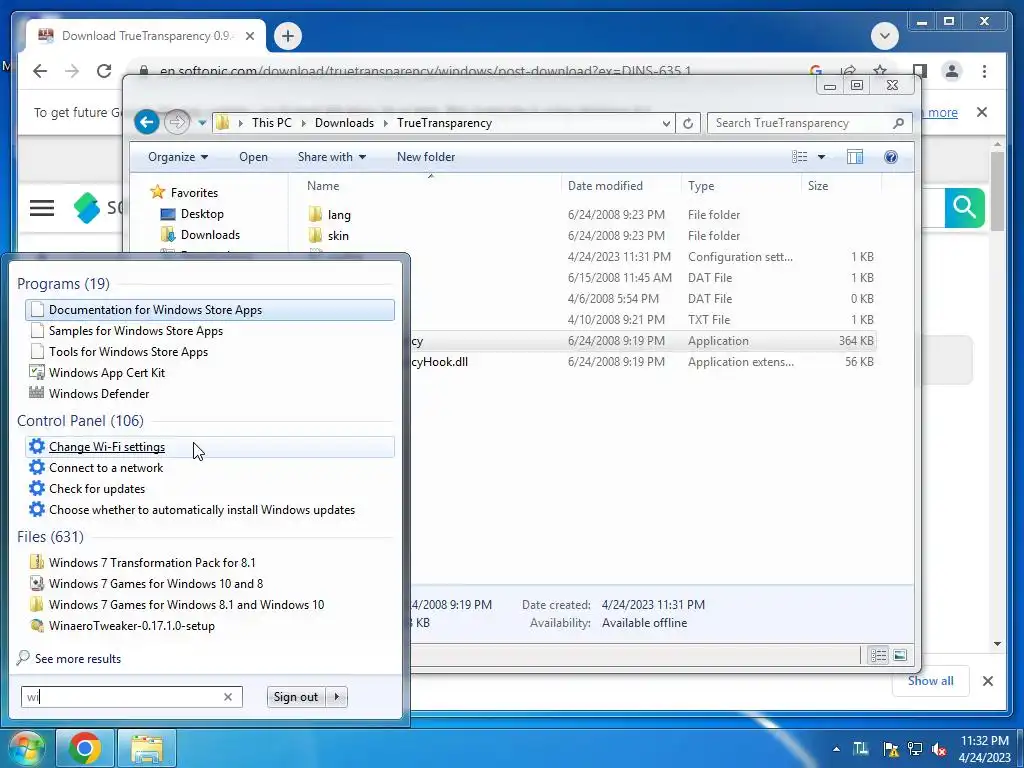
Task: Select Desktop under Favorites
Action: (x=202, y=214)
